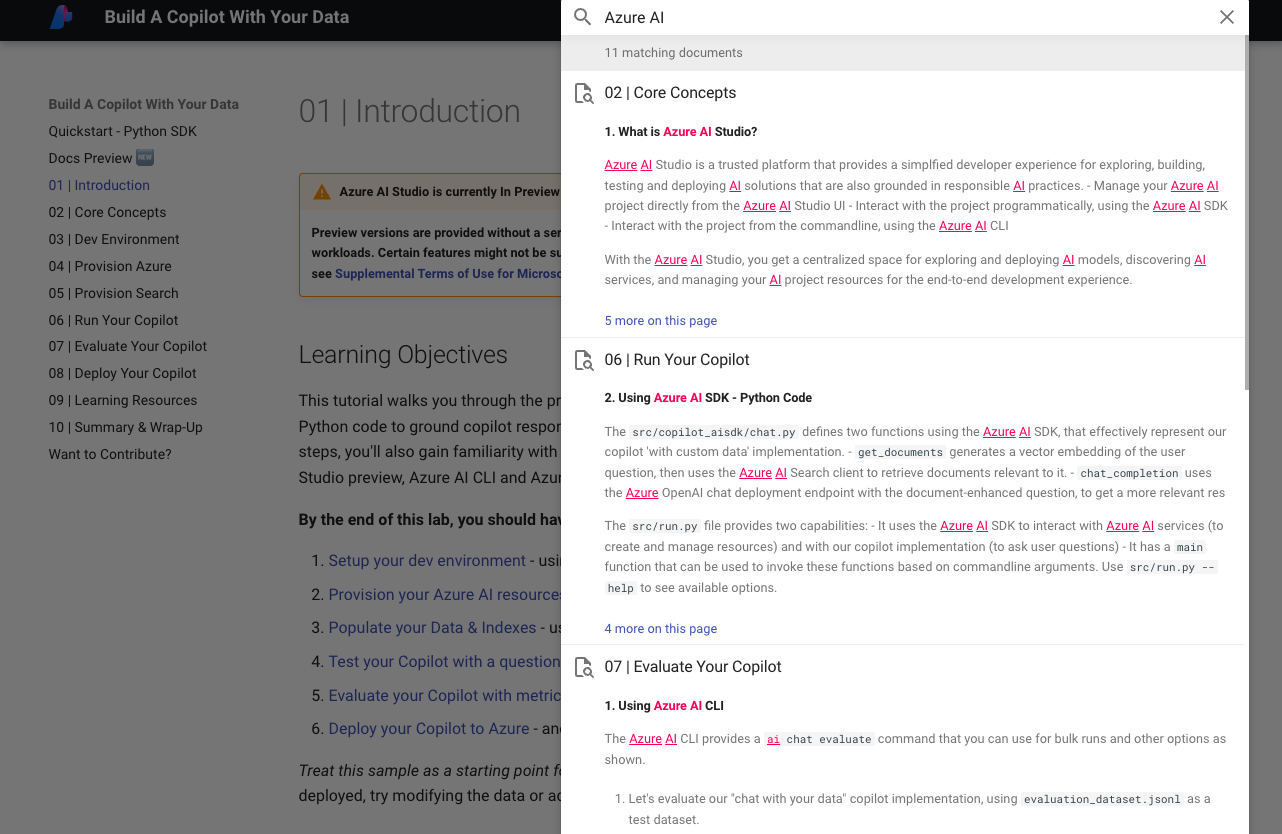
Task: Select 10 | Summary & Wrap-Up in the sidebar
Action: point(126,427)
